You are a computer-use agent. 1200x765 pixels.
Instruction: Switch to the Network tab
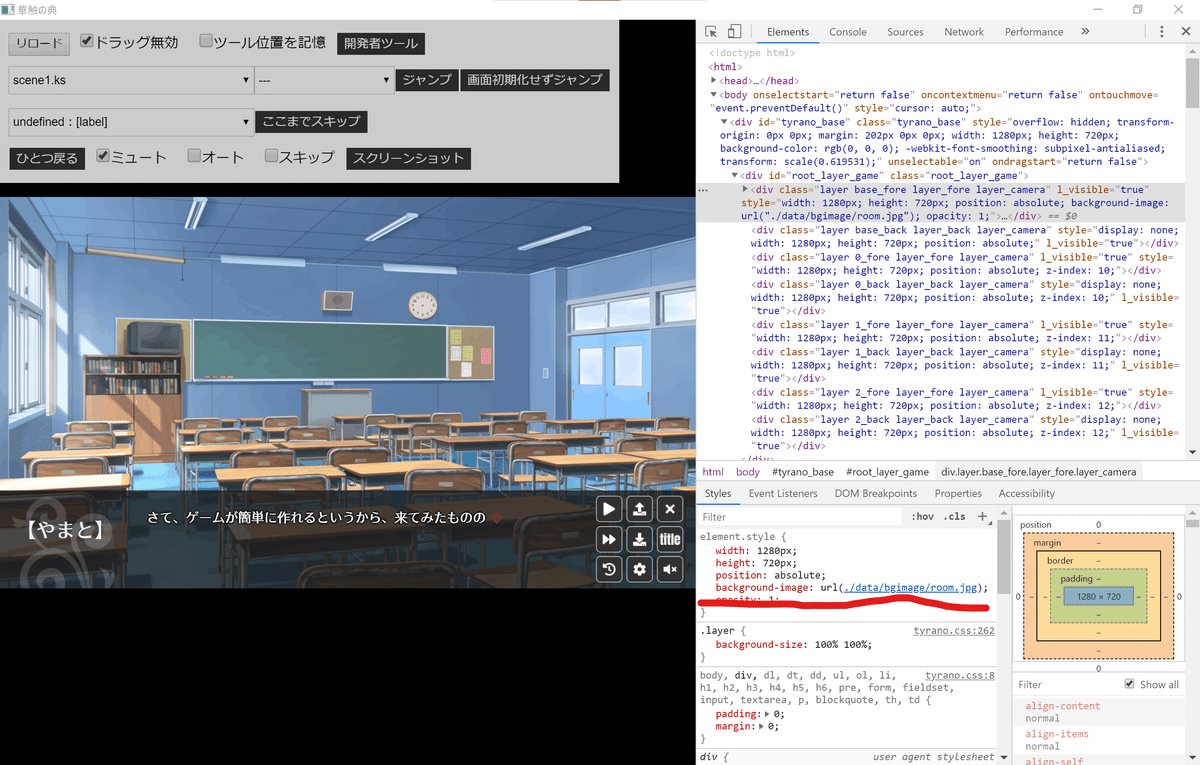tap(964, 32)
